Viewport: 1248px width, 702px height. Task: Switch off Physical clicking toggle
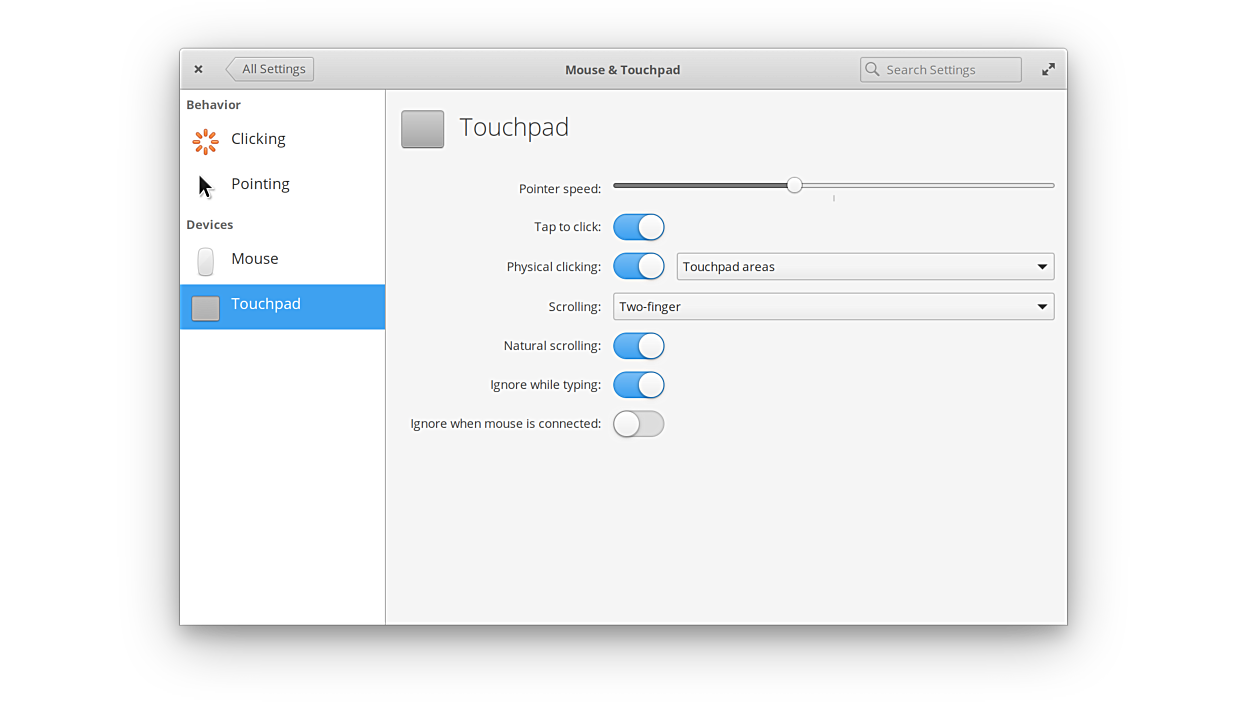(638, 266)
